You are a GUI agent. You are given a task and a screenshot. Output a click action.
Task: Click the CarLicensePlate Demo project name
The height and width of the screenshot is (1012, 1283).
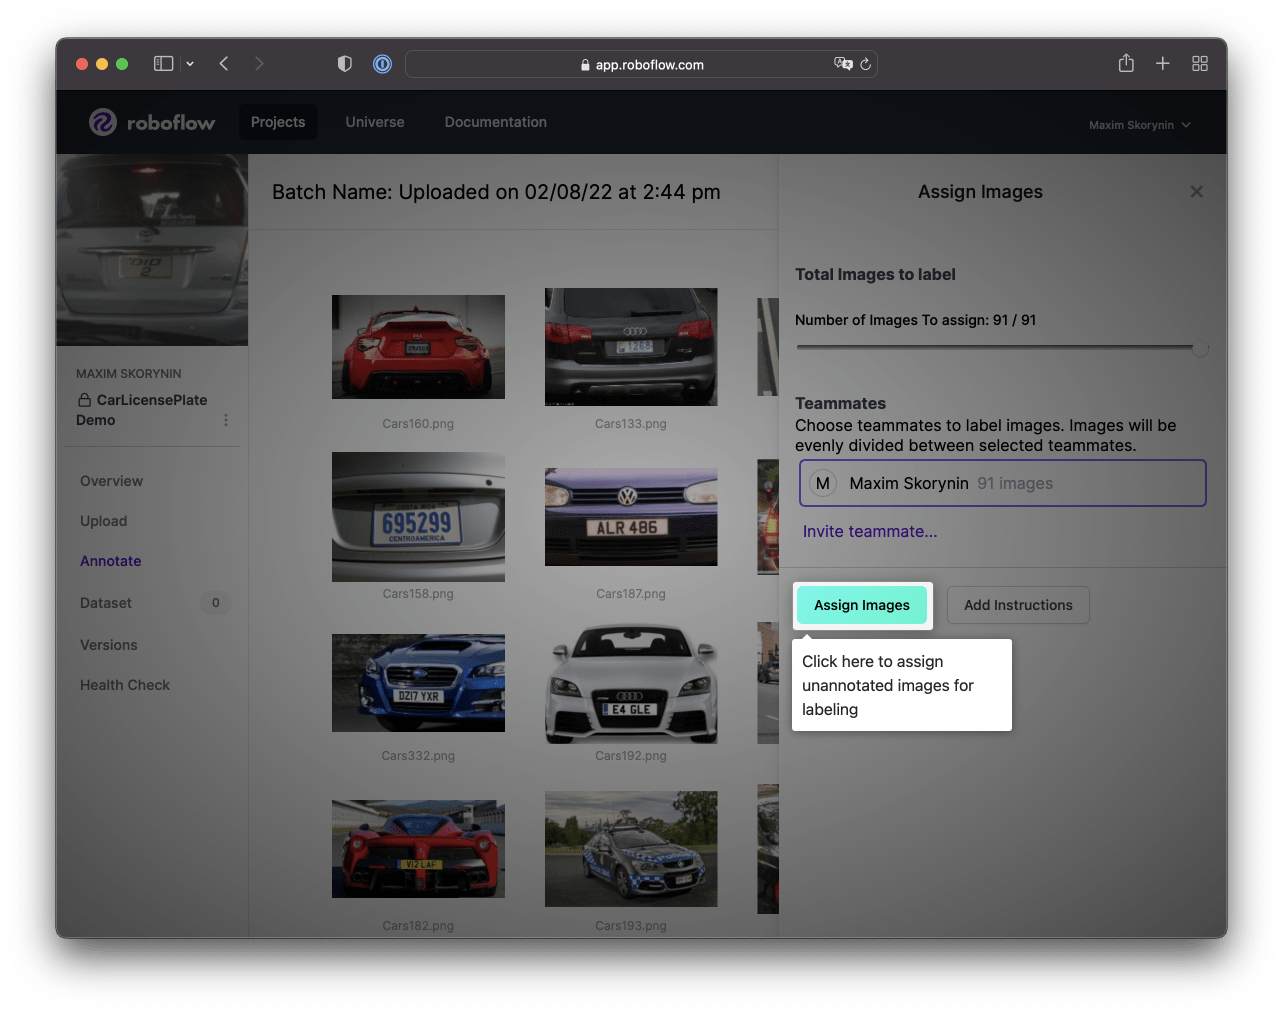[142, 410]
